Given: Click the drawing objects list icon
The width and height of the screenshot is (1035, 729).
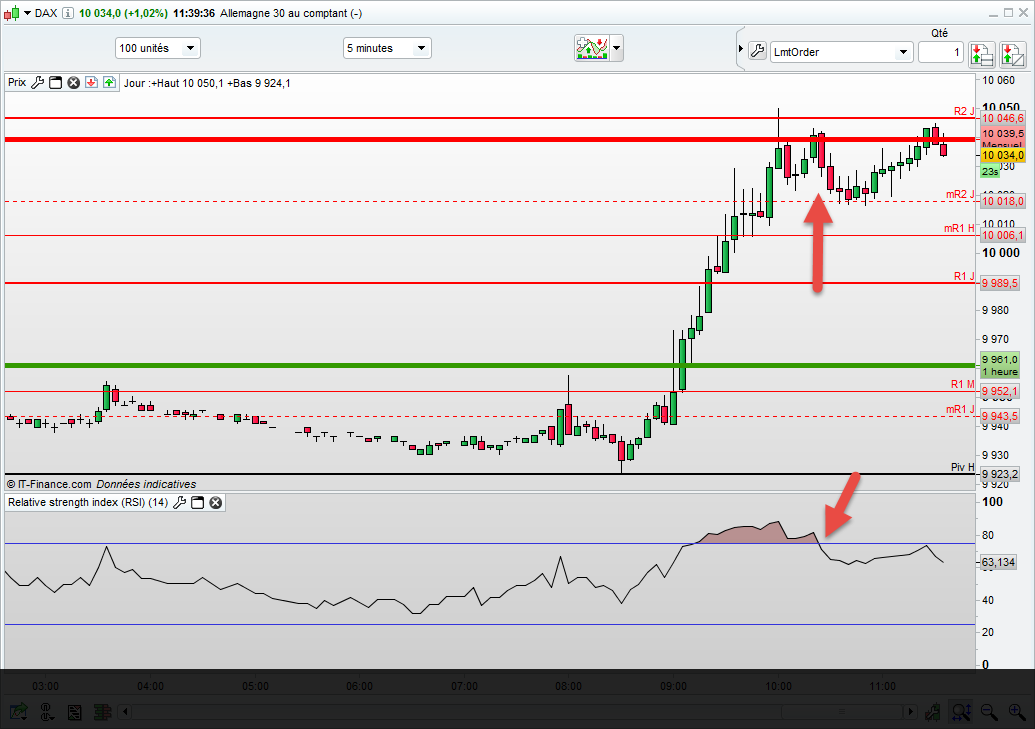Looking at the screenshot, I should (75, 712).
